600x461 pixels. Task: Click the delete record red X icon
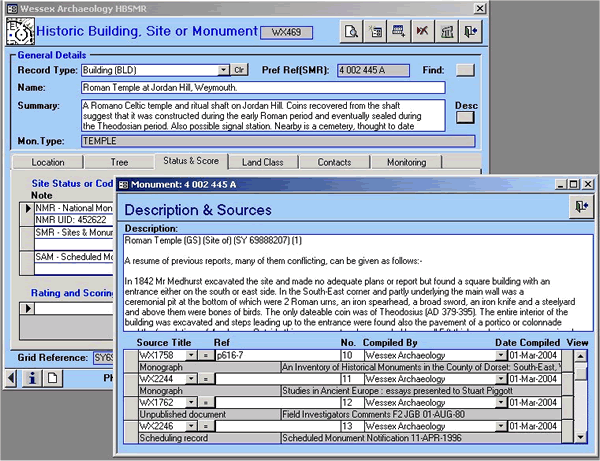pos(424,33)
